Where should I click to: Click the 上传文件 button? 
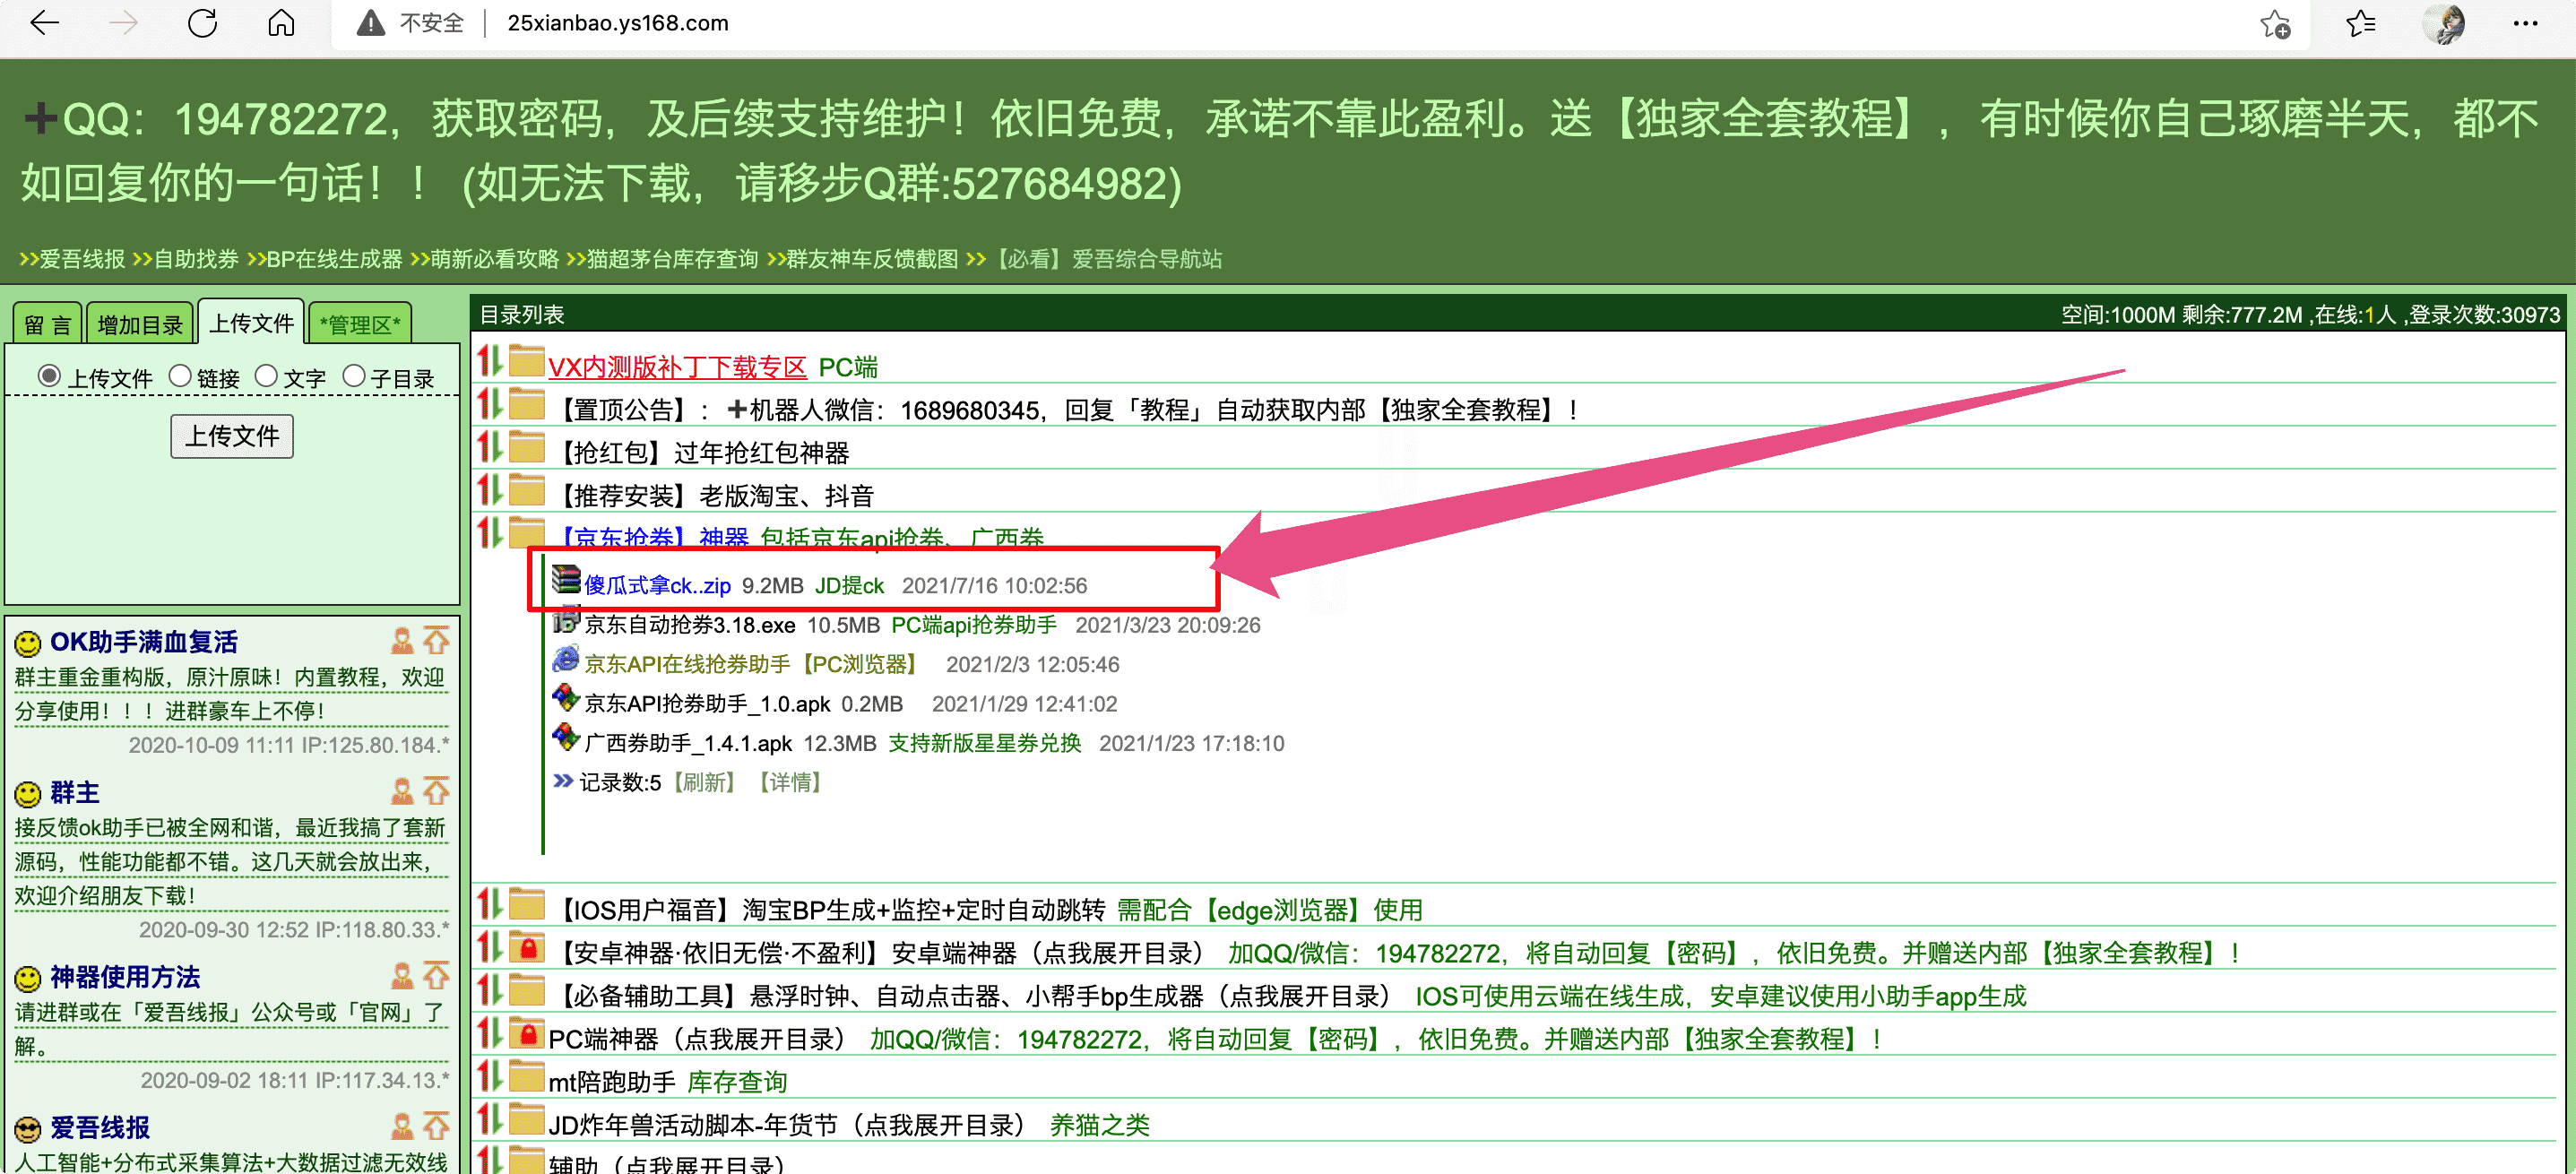point(232,436)
